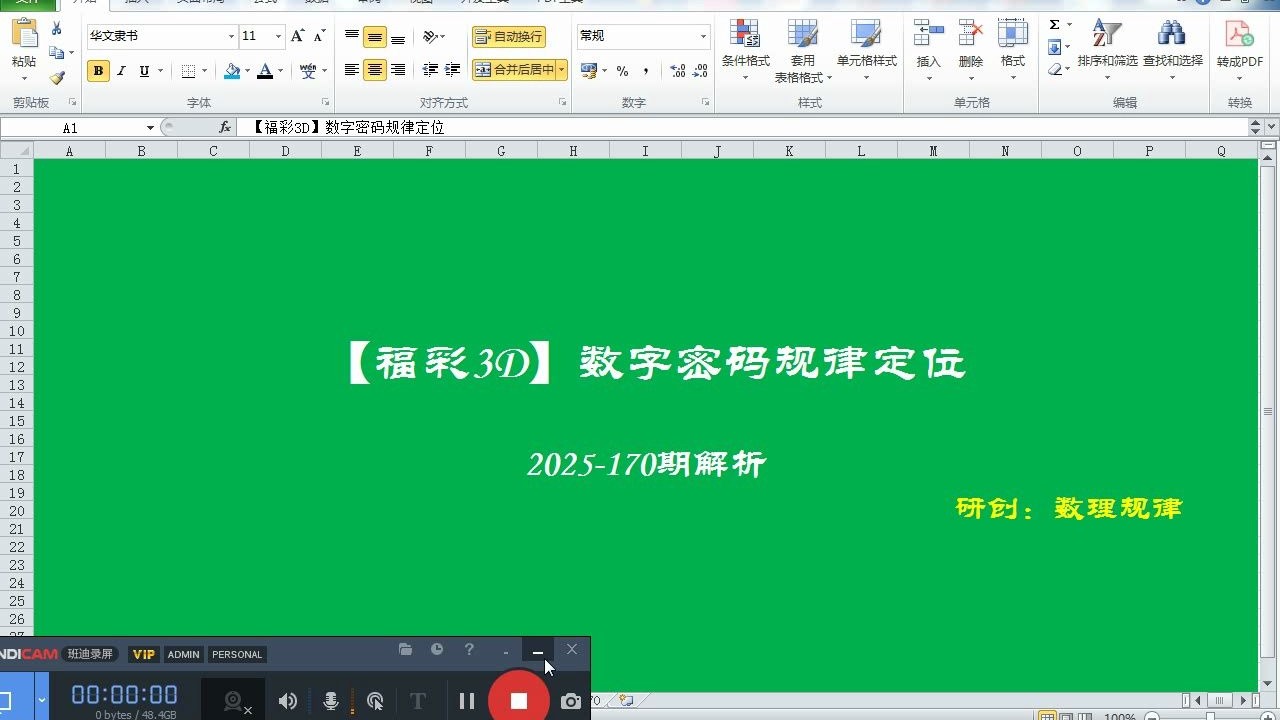This screenshot has height=720, width=1280.
Task: Open font name 华文隶书 dropdown
Action: click(x=231, y=36)
